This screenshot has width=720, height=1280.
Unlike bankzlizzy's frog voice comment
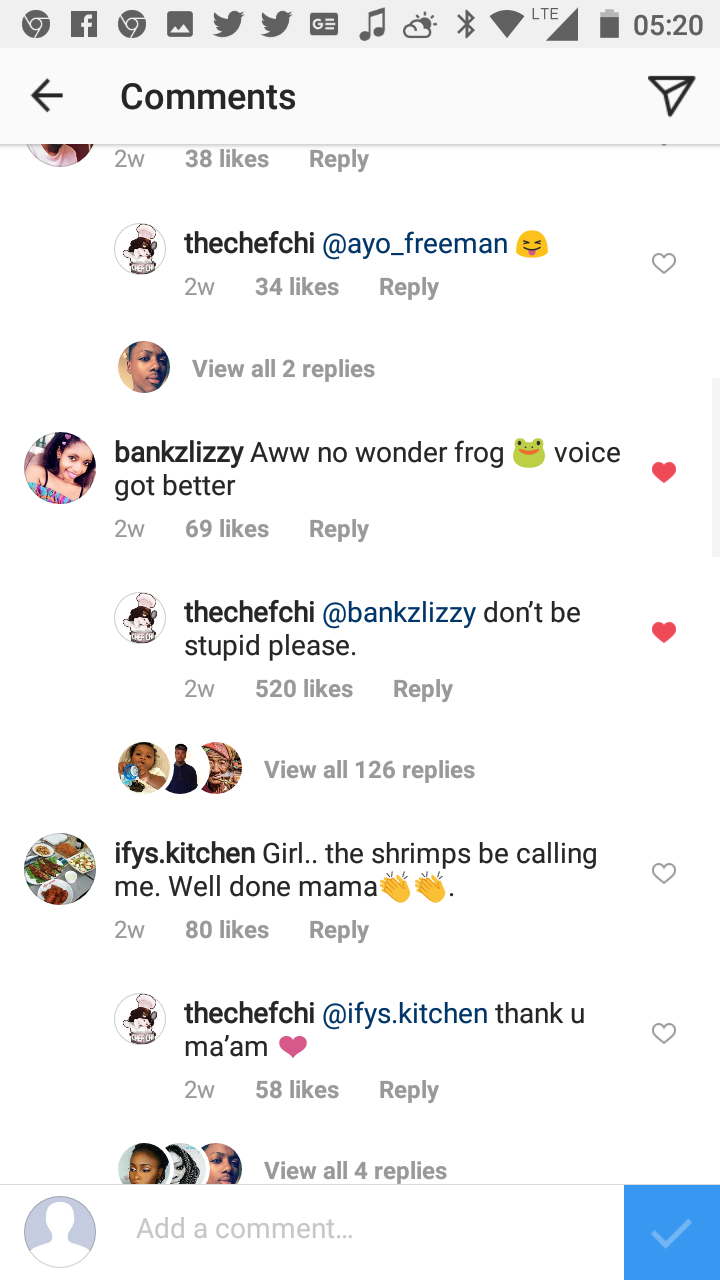point(664,472)
